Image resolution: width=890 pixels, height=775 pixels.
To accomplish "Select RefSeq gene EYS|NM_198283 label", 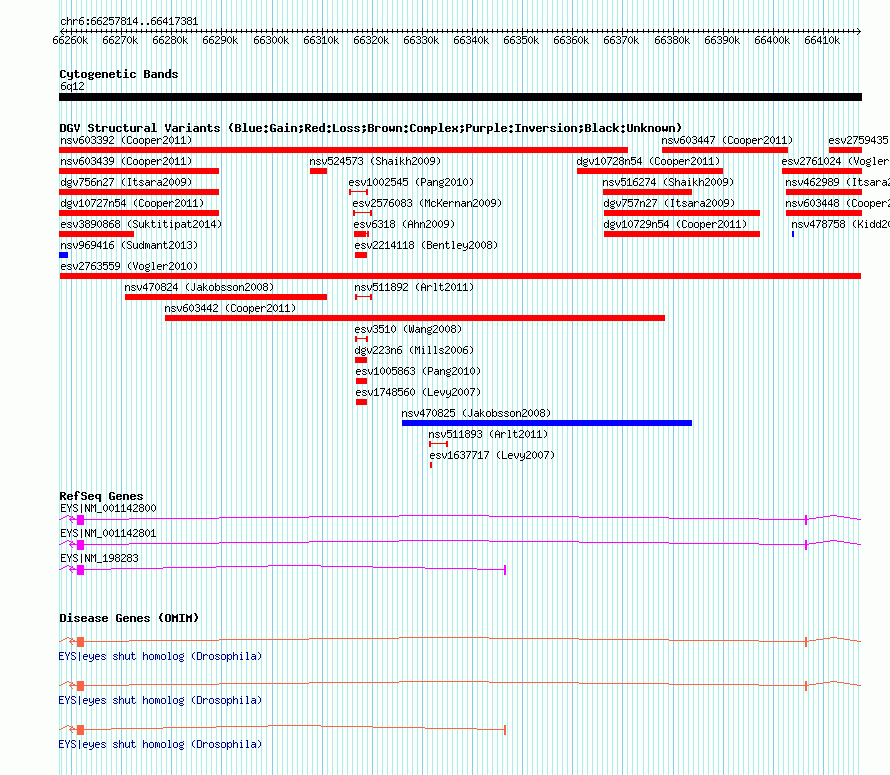I will click(x=99, y=558).
